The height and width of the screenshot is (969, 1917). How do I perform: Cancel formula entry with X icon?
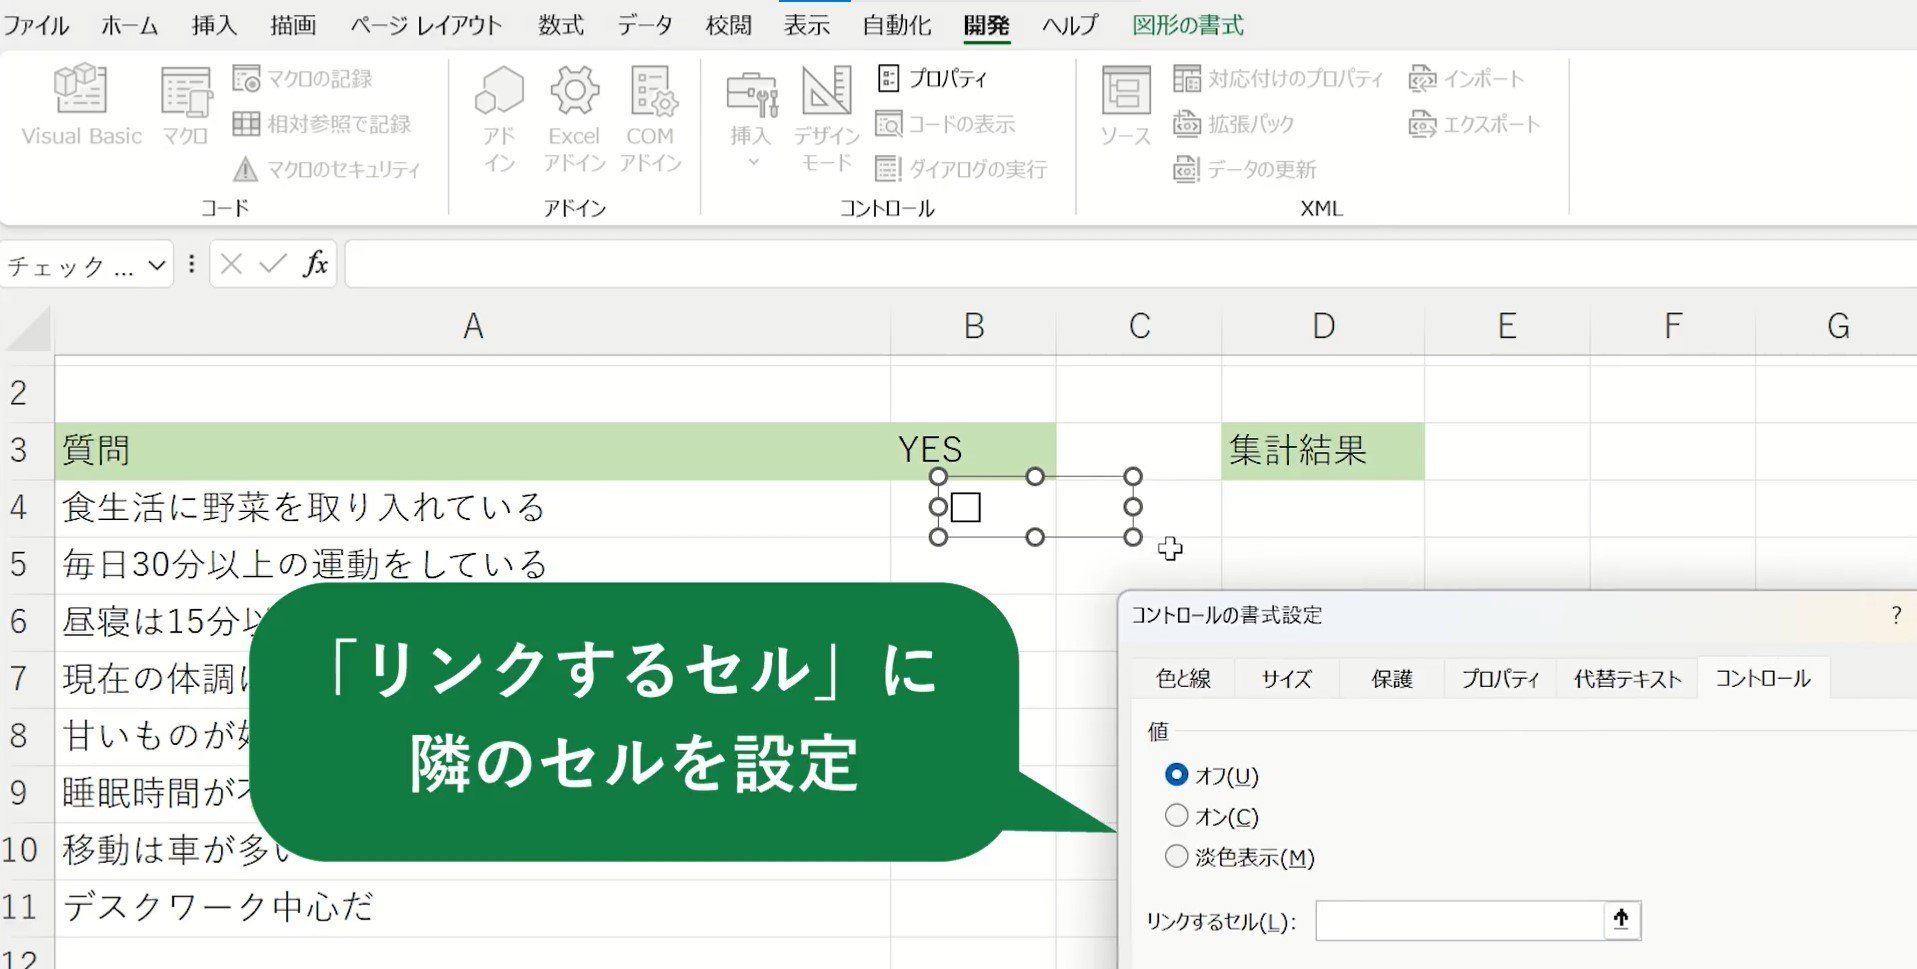click(231, 264)
